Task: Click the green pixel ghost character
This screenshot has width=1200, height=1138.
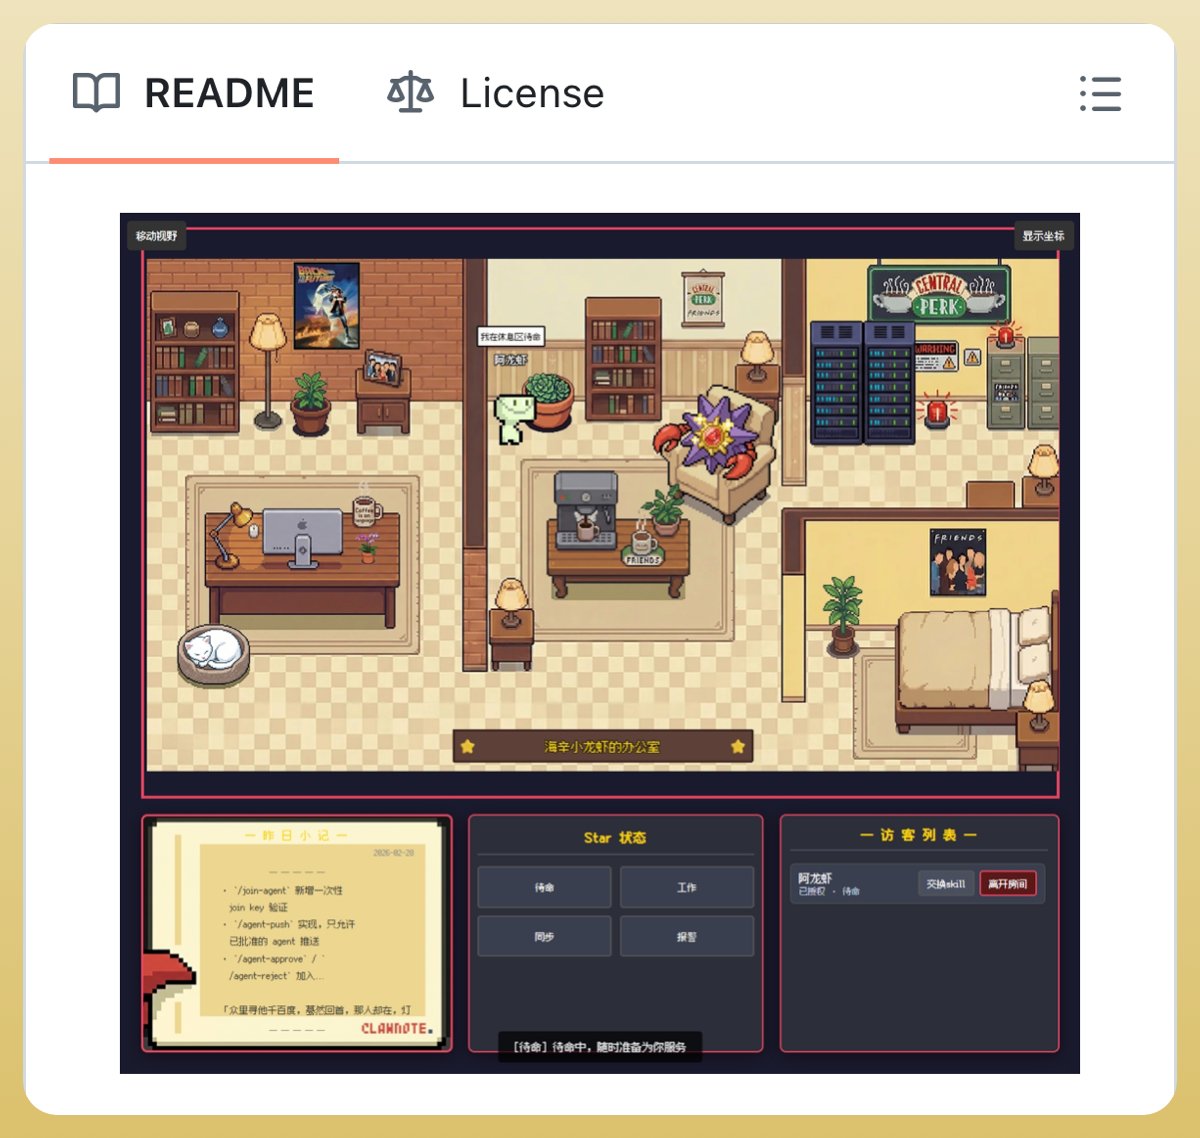Action: tap(514, 417)
